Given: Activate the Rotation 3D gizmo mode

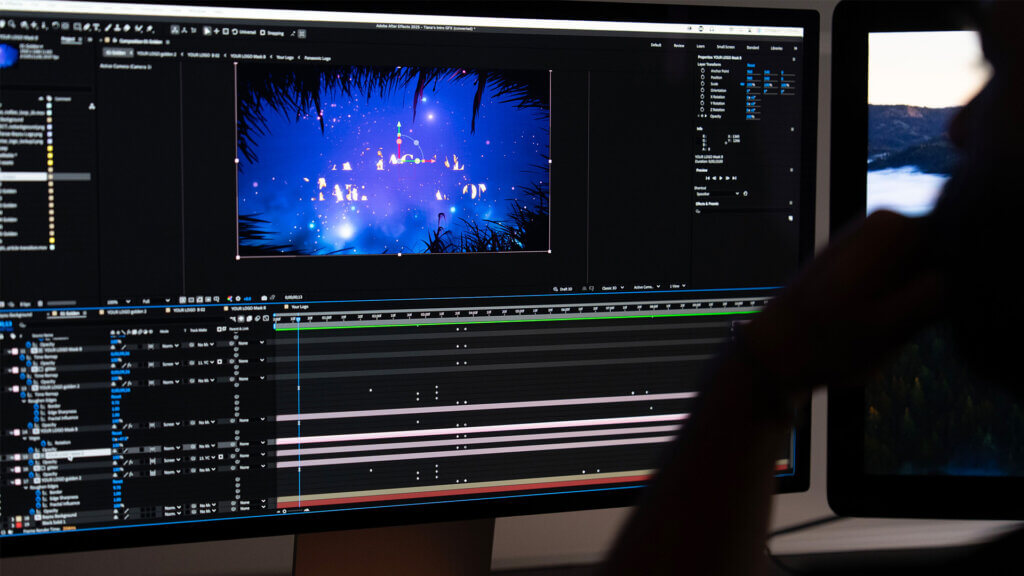Looking at the screenshot, I should (x=234, y=32).
